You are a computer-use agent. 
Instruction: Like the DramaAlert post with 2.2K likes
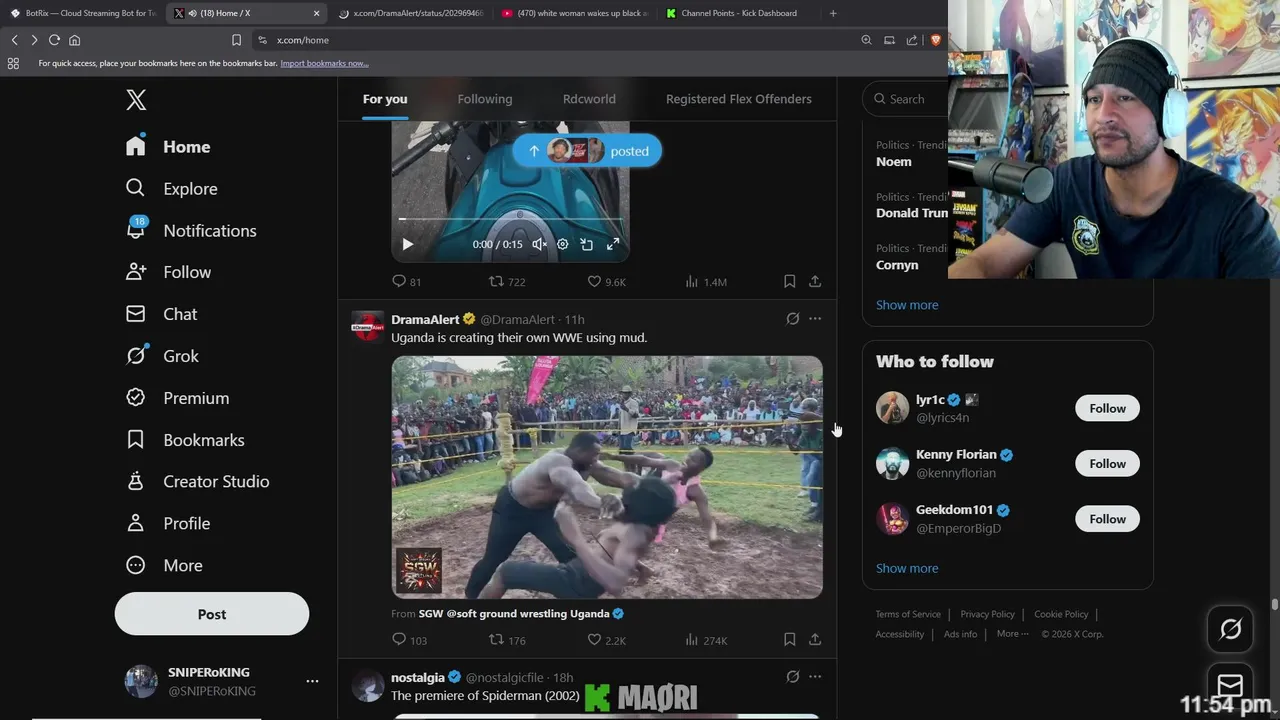(x=606, y=640)
